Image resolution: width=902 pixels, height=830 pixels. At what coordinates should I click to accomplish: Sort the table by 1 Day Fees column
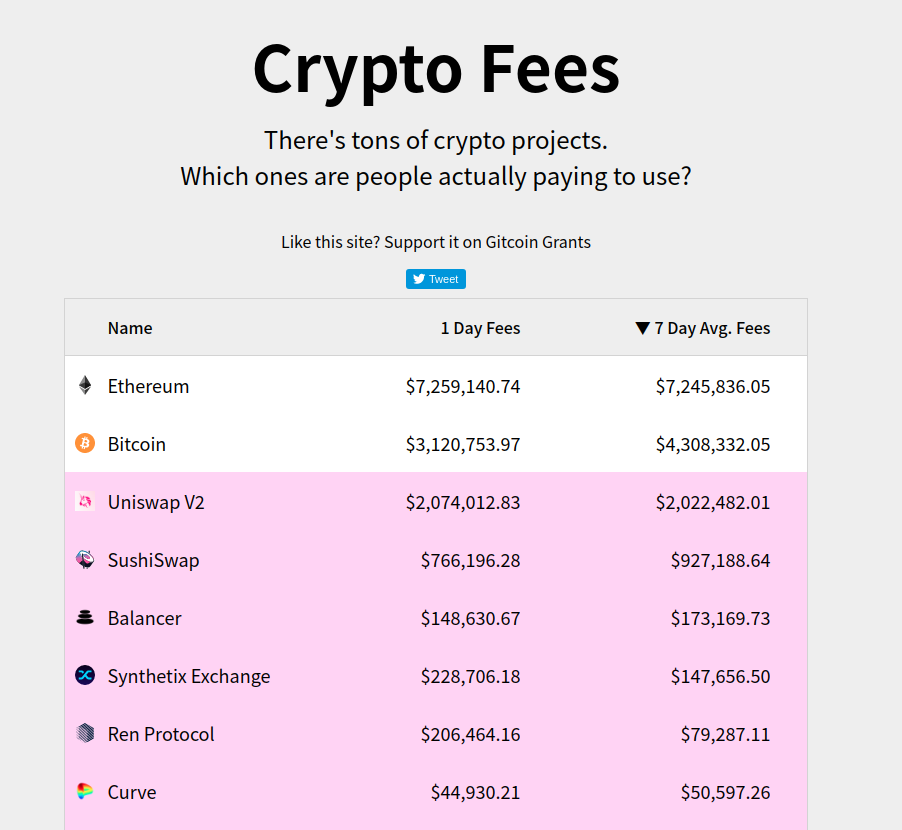click(480, 328)
